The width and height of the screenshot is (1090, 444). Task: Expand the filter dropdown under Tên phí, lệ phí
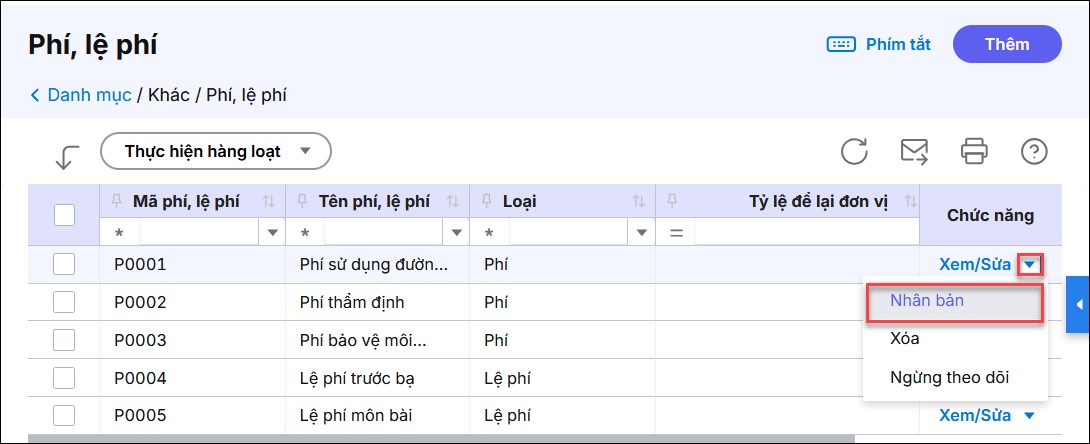click(x=458, y=233)
